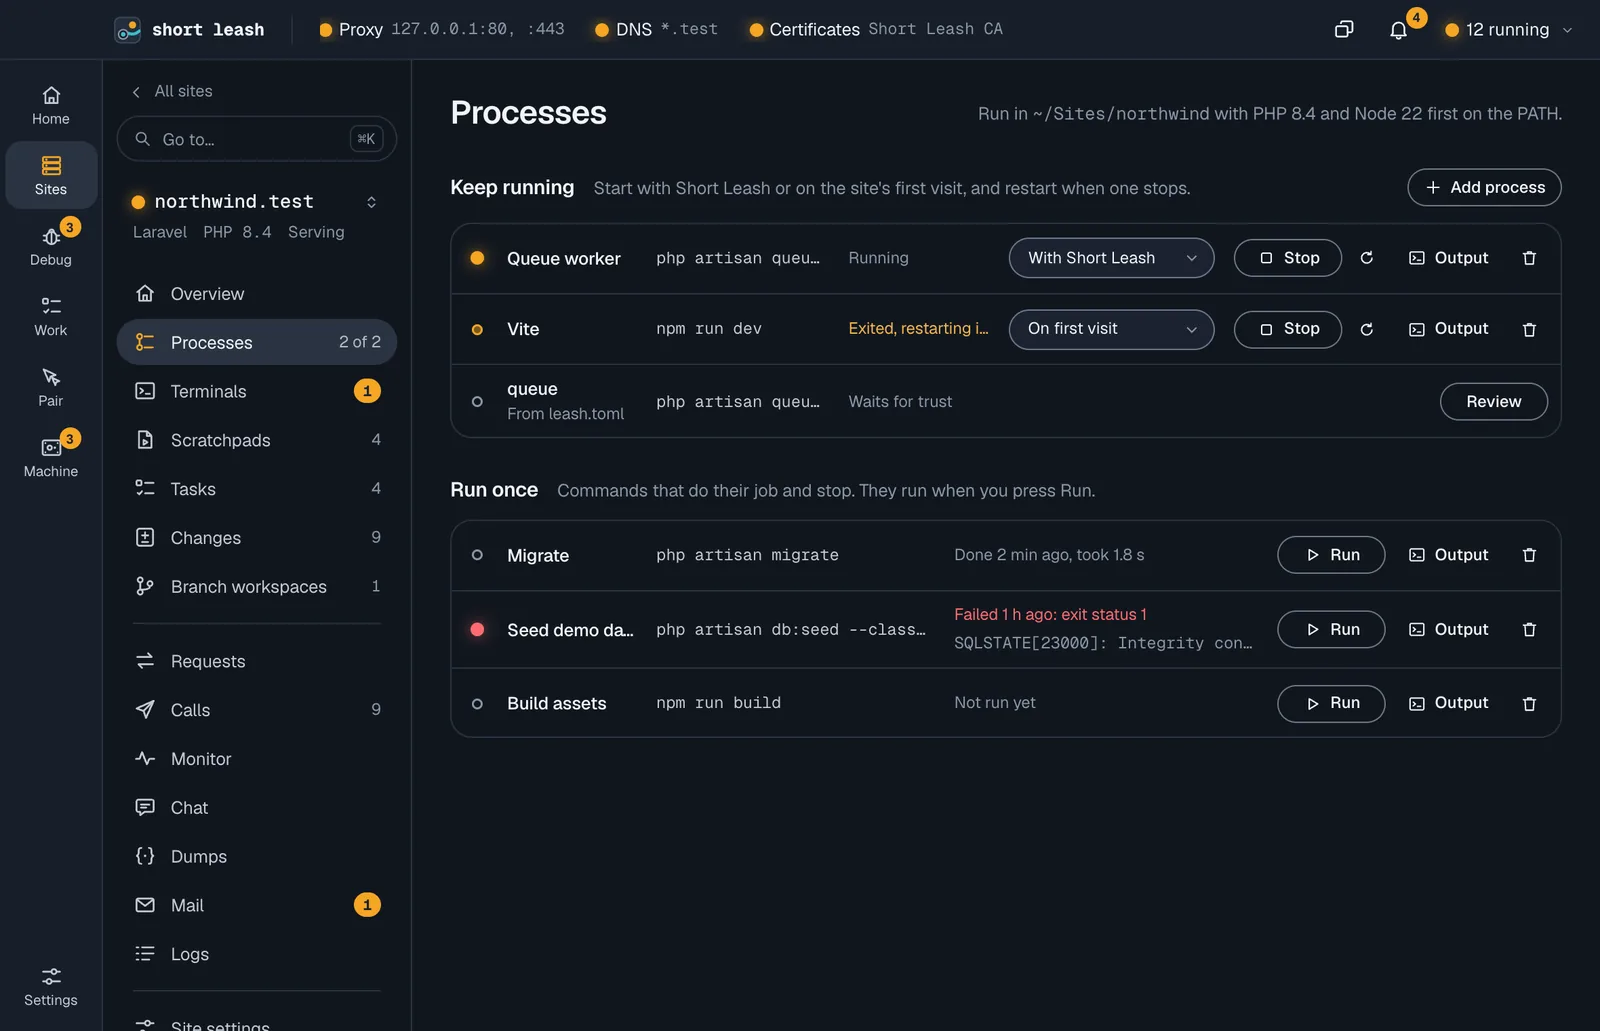
Task: Delete the Migrate command
Action: pos(1529,555)
